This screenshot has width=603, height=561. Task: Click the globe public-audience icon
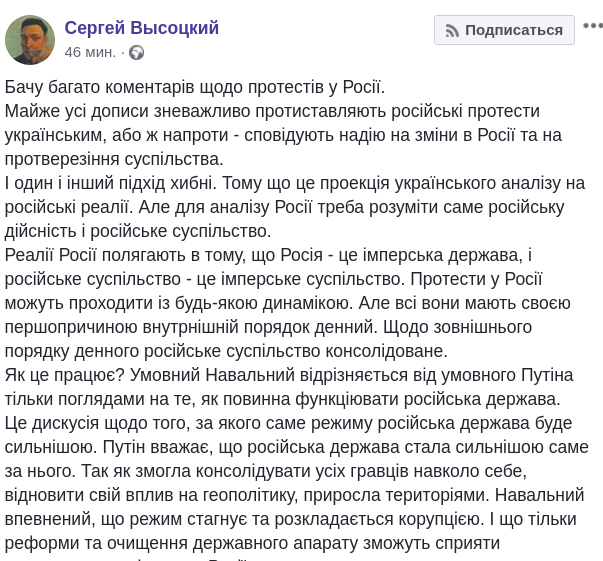click(137, 52)
